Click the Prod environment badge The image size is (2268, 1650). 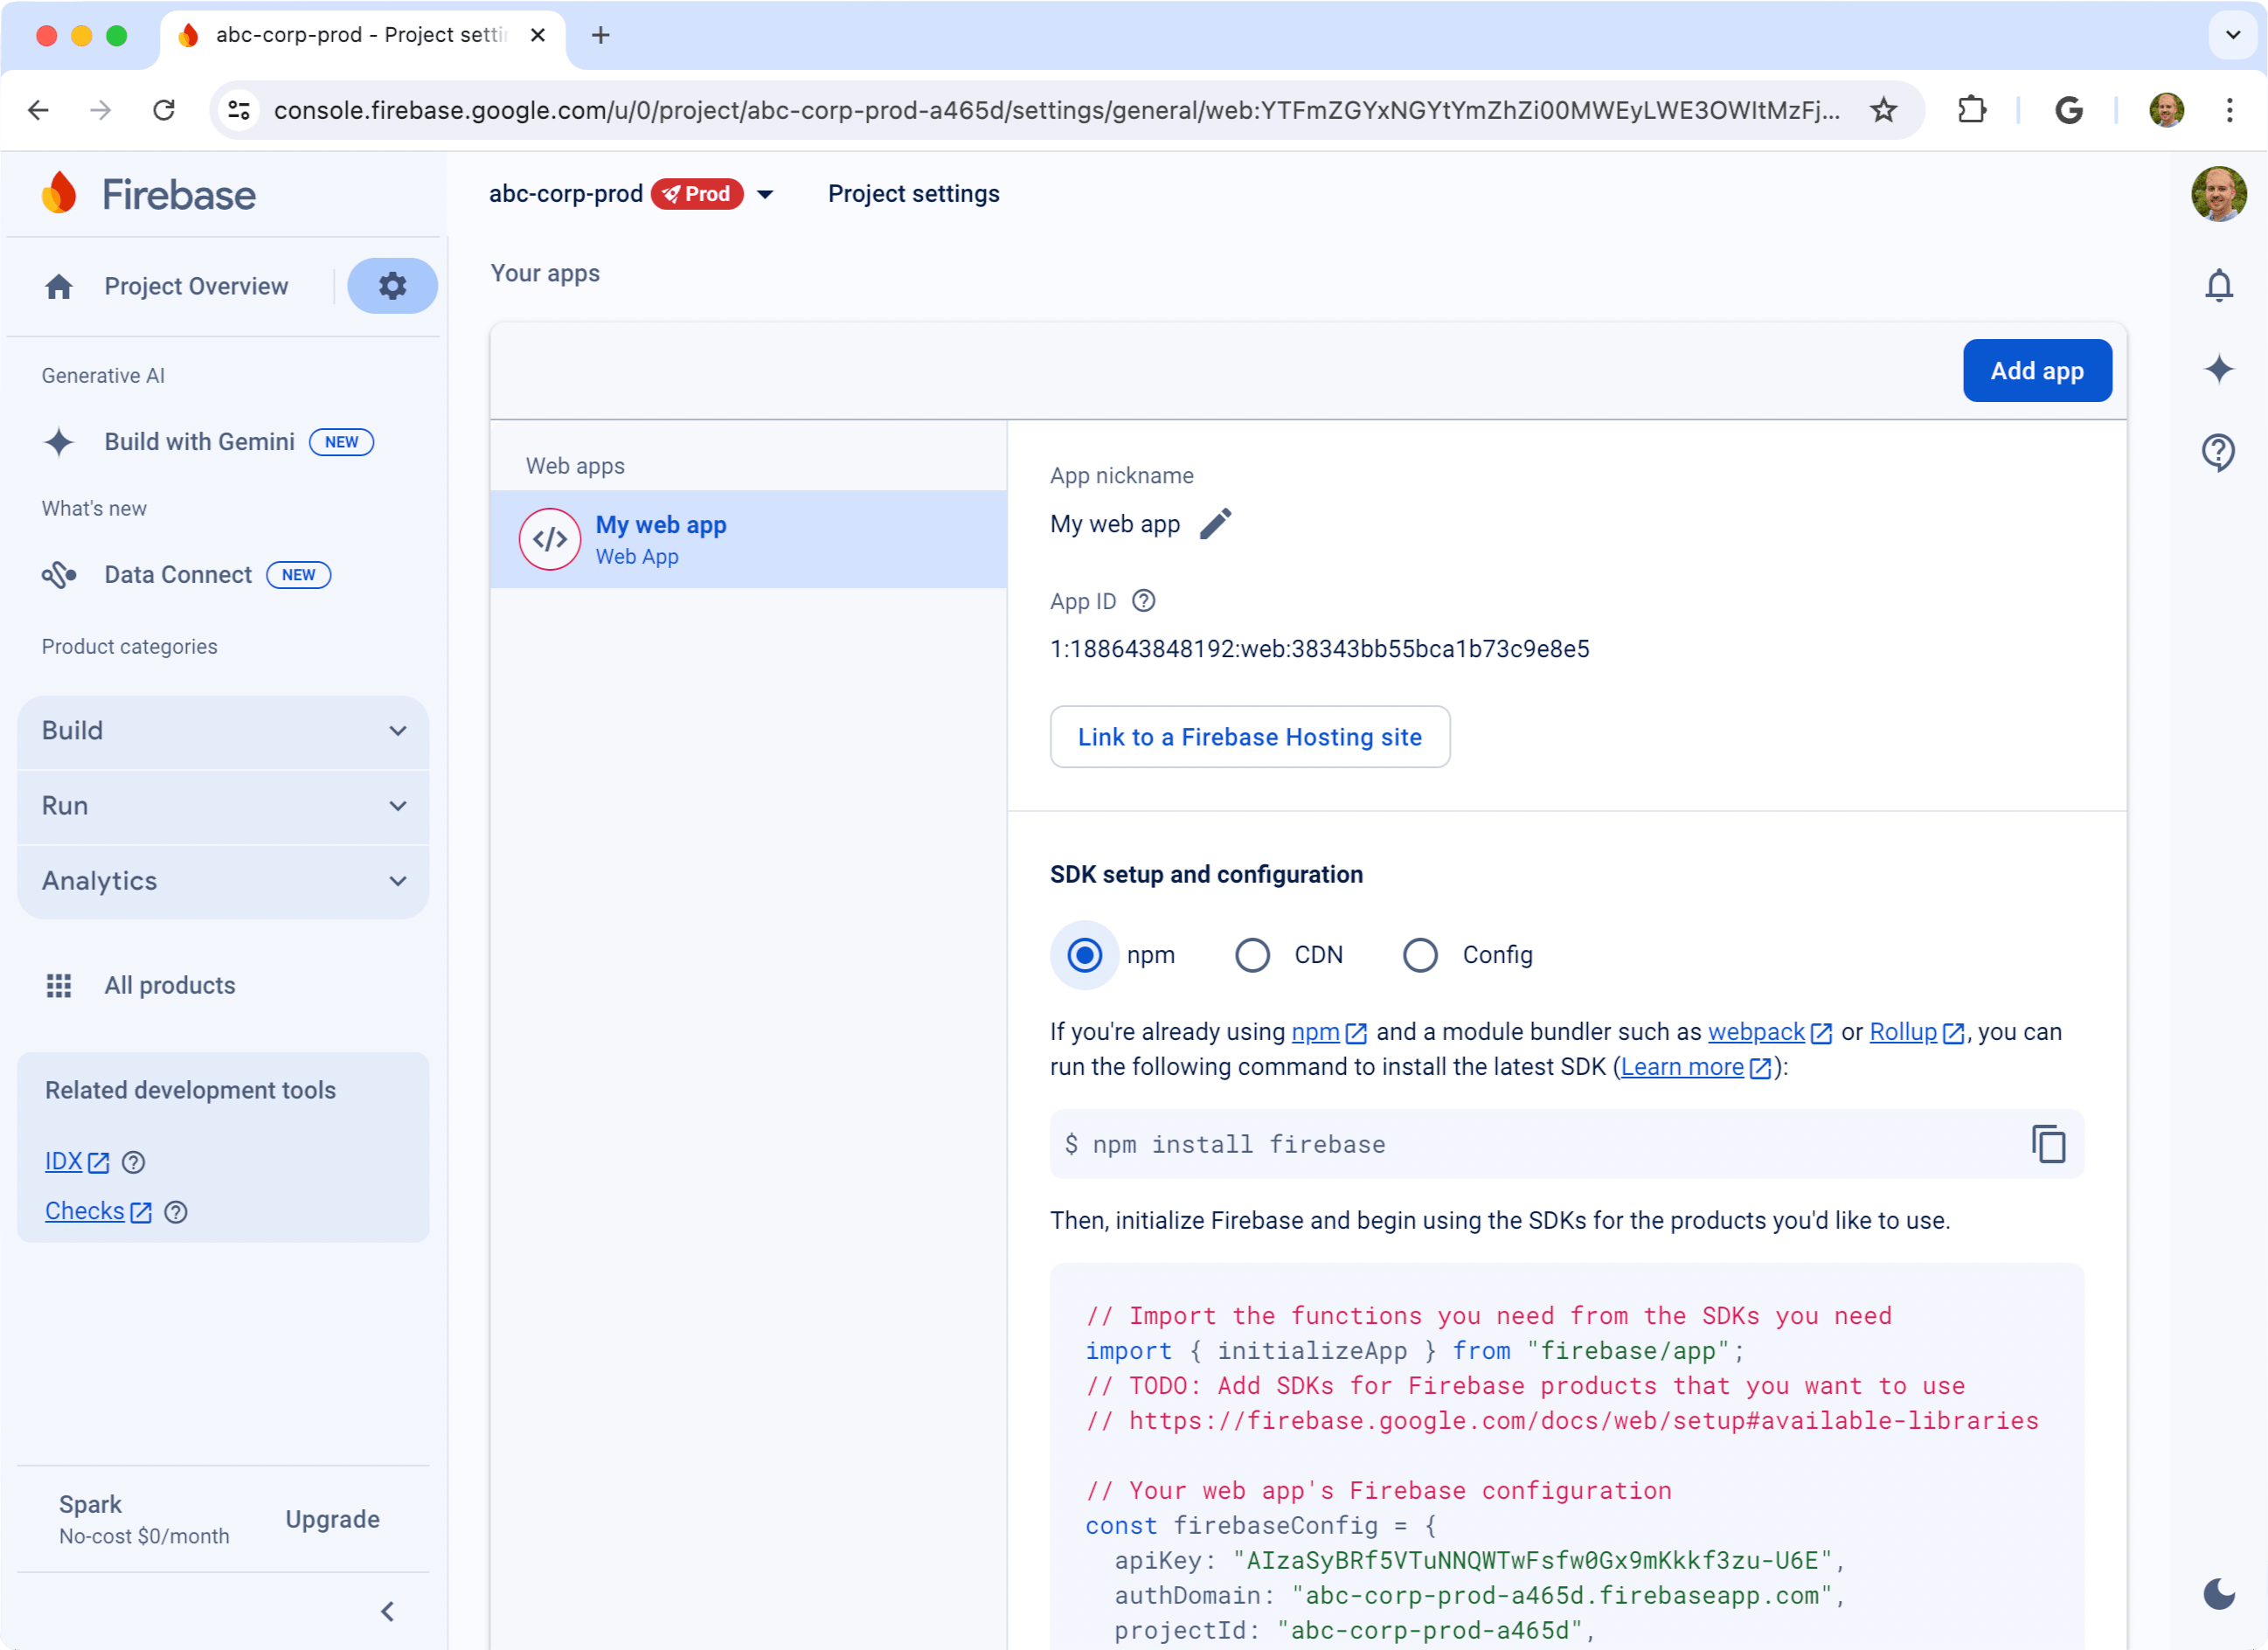pos(697,194)
